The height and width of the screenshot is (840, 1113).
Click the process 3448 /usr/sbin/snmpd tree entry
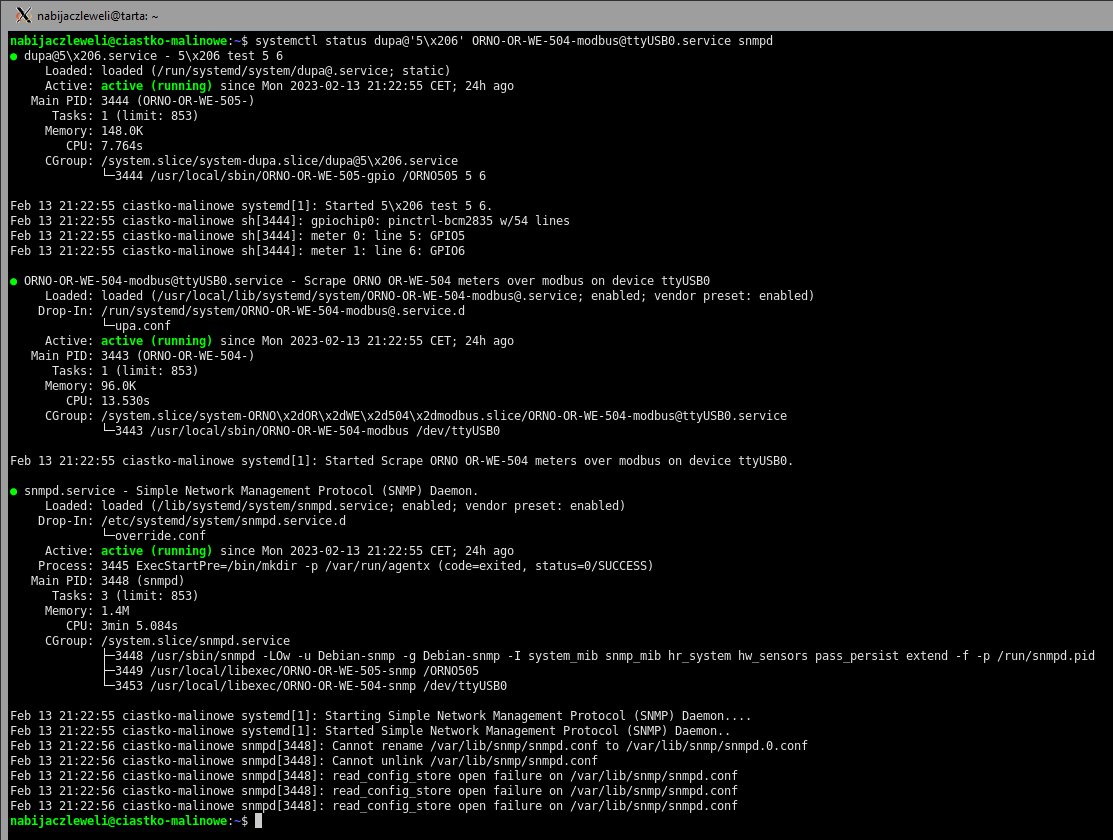point(598,656)
